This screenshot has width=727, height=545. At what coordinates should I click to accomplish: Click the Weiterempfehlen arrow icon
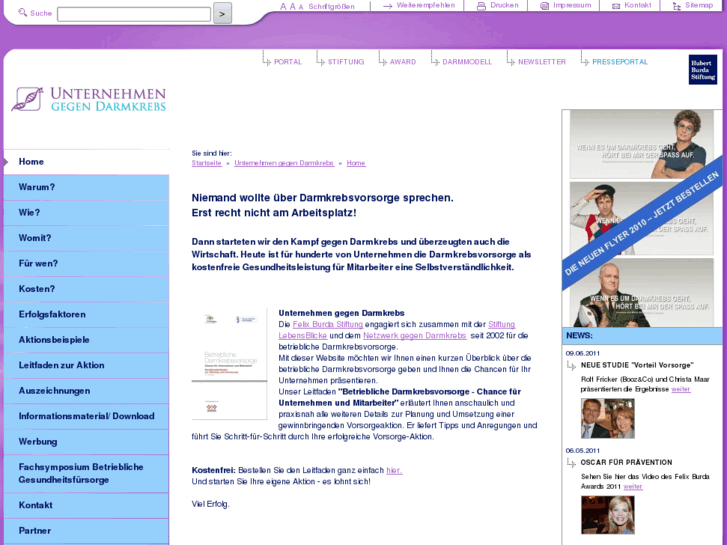(388, 6)
